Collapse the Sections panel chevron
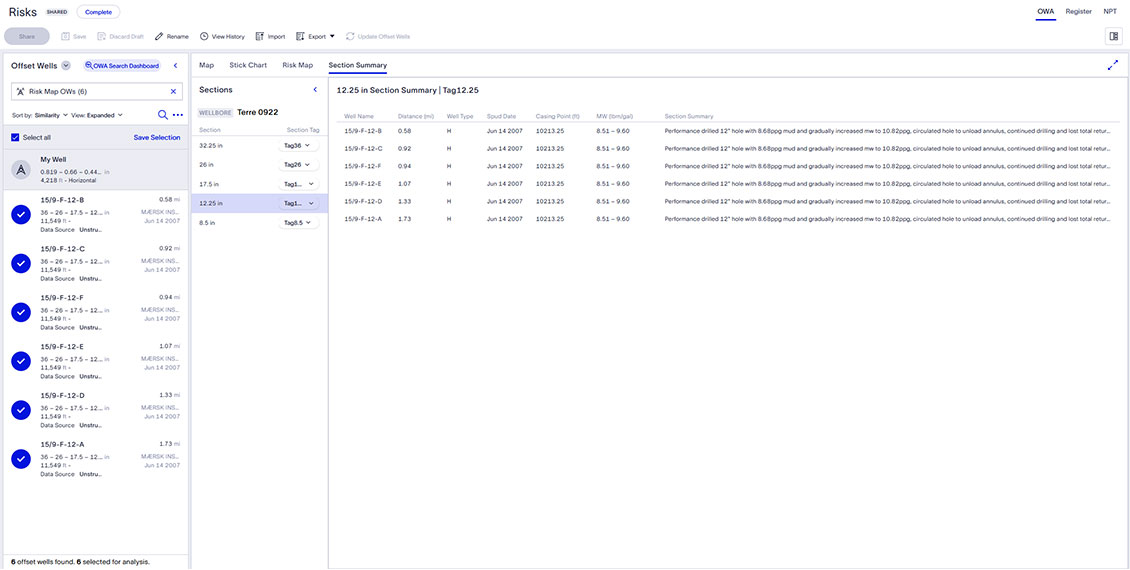The height and width of the screenshot is (570, 1130). pos(314,90)
